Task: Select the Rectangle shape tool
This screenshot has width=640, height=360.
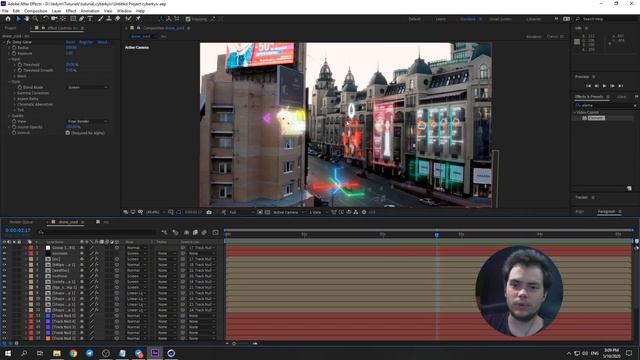Action: (x=73, y=19)
